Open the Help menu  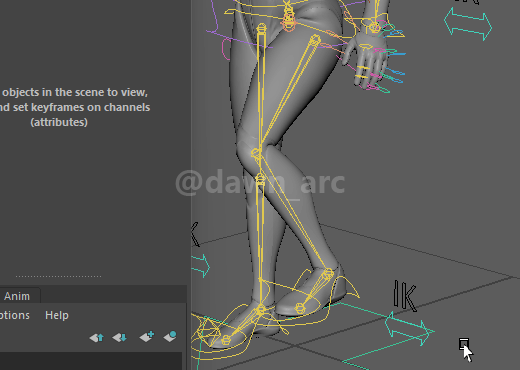57,315
